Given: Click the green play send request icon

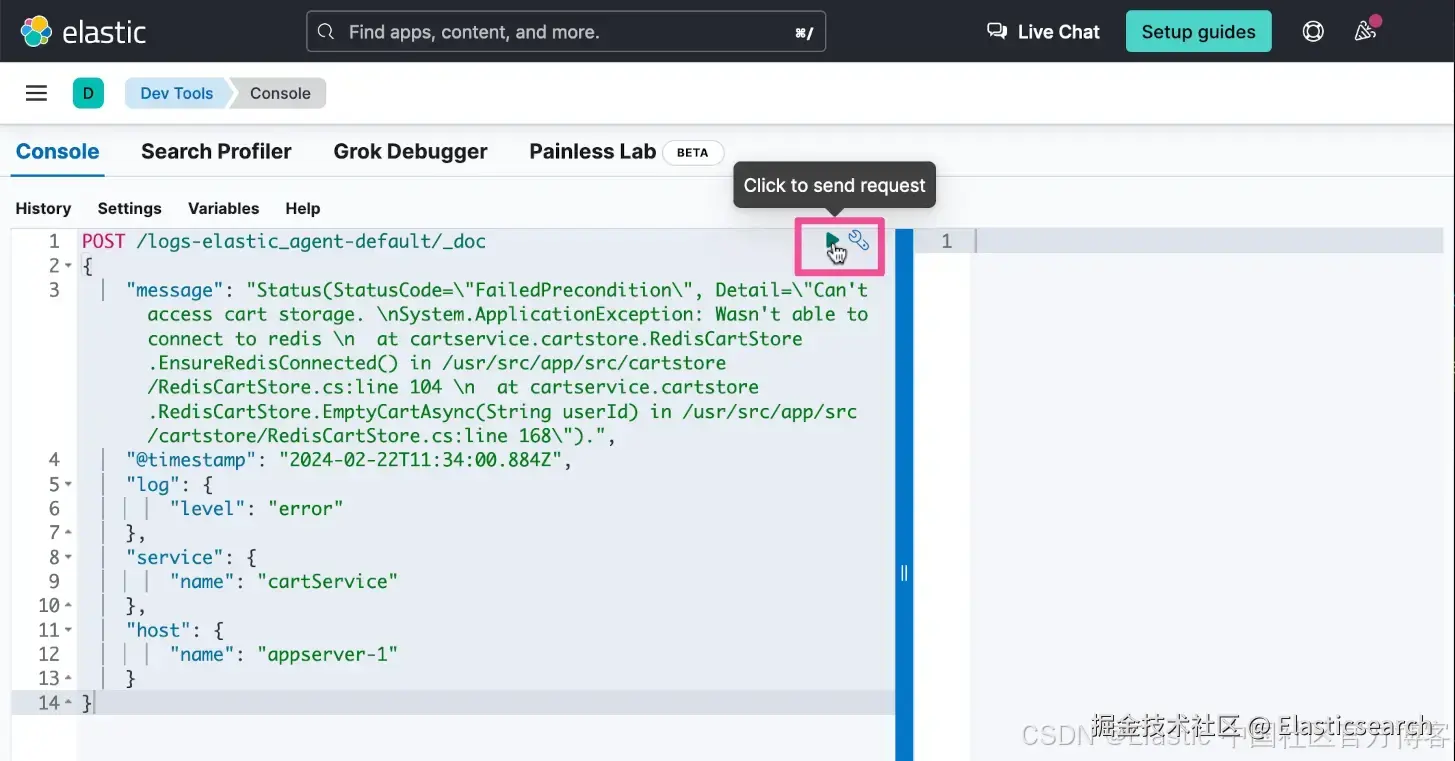Looking at the screenshot, I should (x=832, y=240).
